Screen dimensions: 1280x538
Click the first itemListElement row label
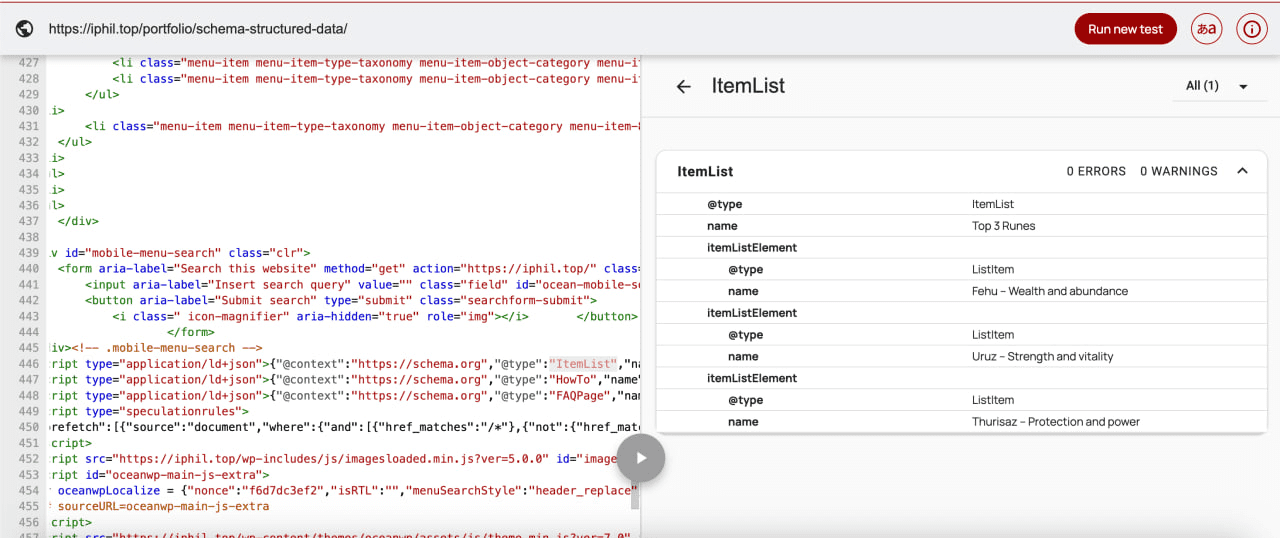(752, 248)
